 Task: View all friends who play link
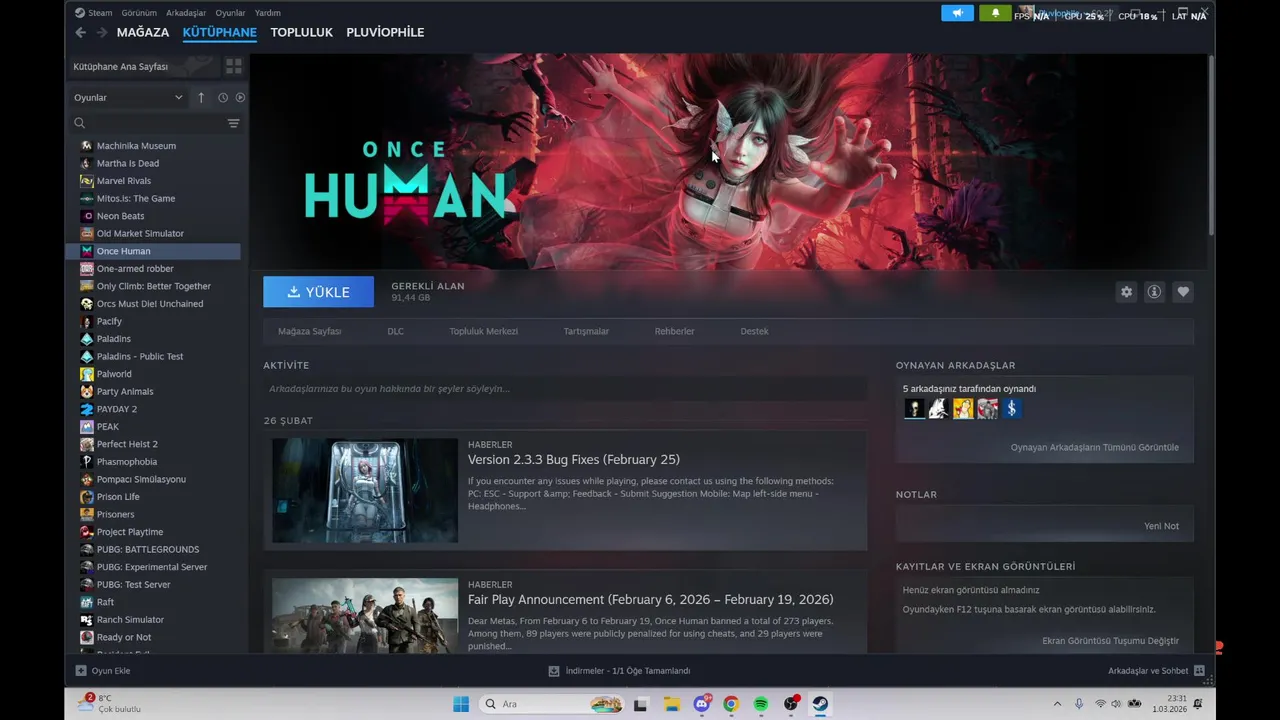pos(1094,447)
